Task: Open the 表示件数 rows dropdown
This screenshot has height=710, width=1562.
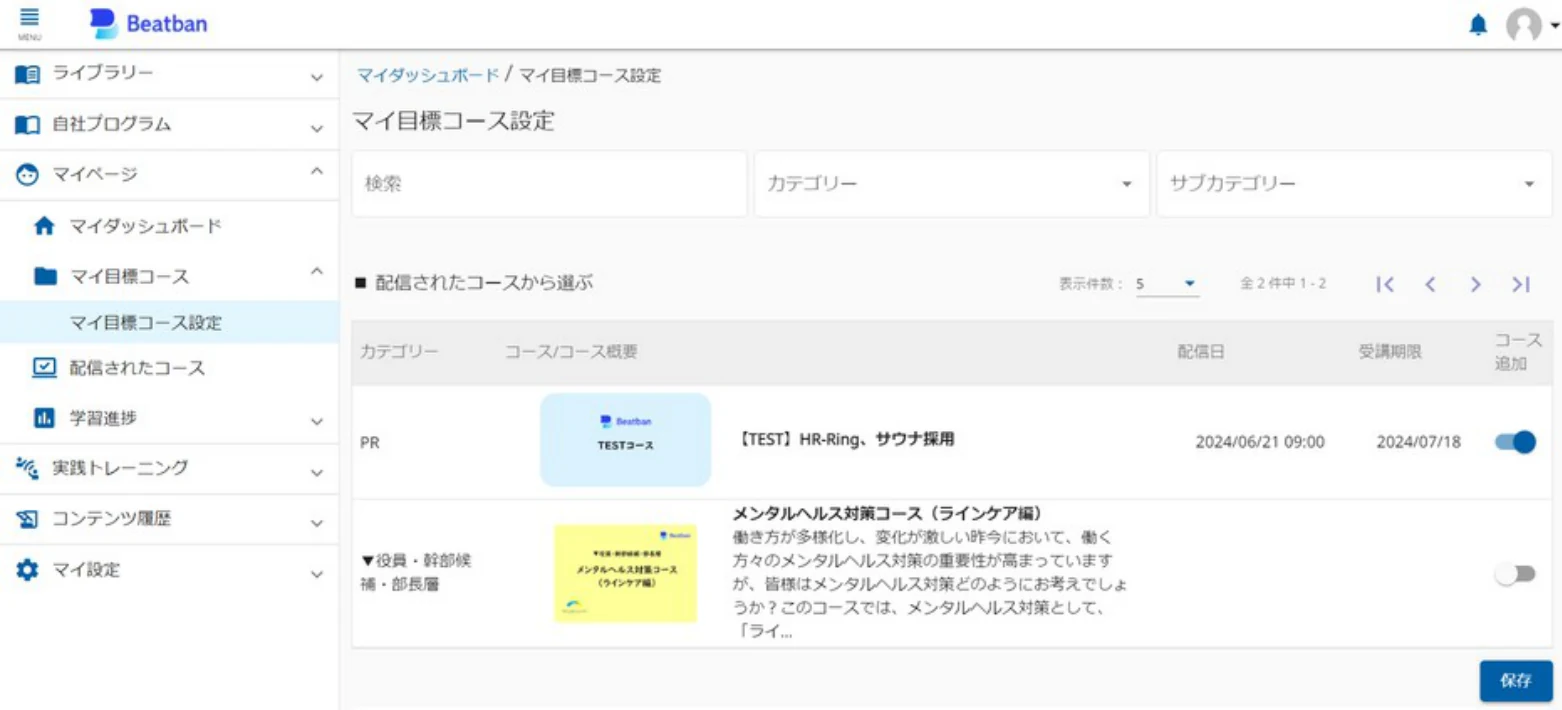Action: [x=1168, y=284]
